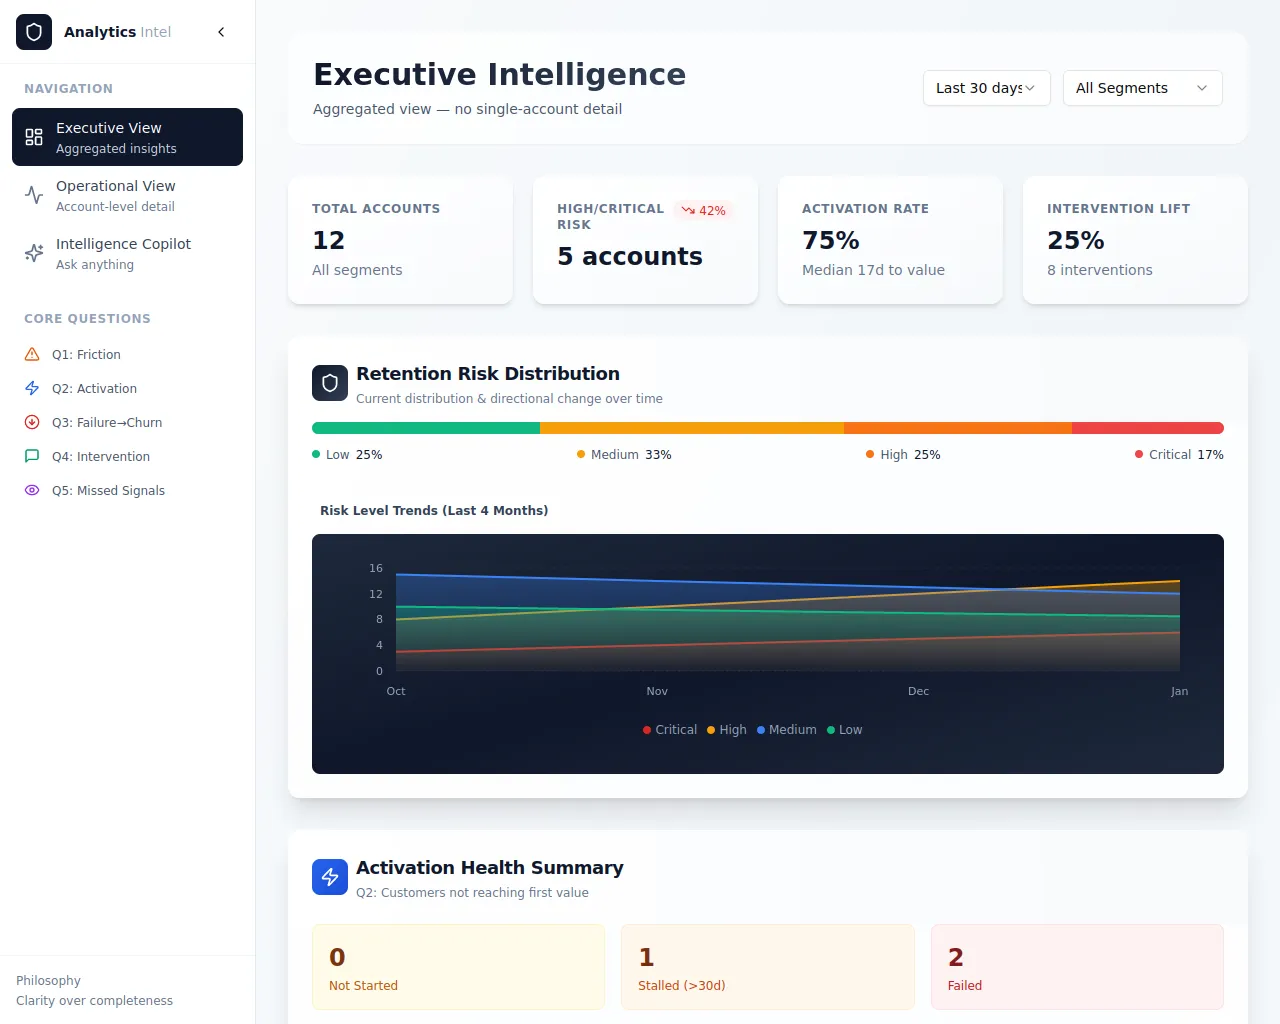Click the High/Critical Risk accounts card
Image resolution: width=1280 pixels, height=1024 pixels.
point(645,240)
